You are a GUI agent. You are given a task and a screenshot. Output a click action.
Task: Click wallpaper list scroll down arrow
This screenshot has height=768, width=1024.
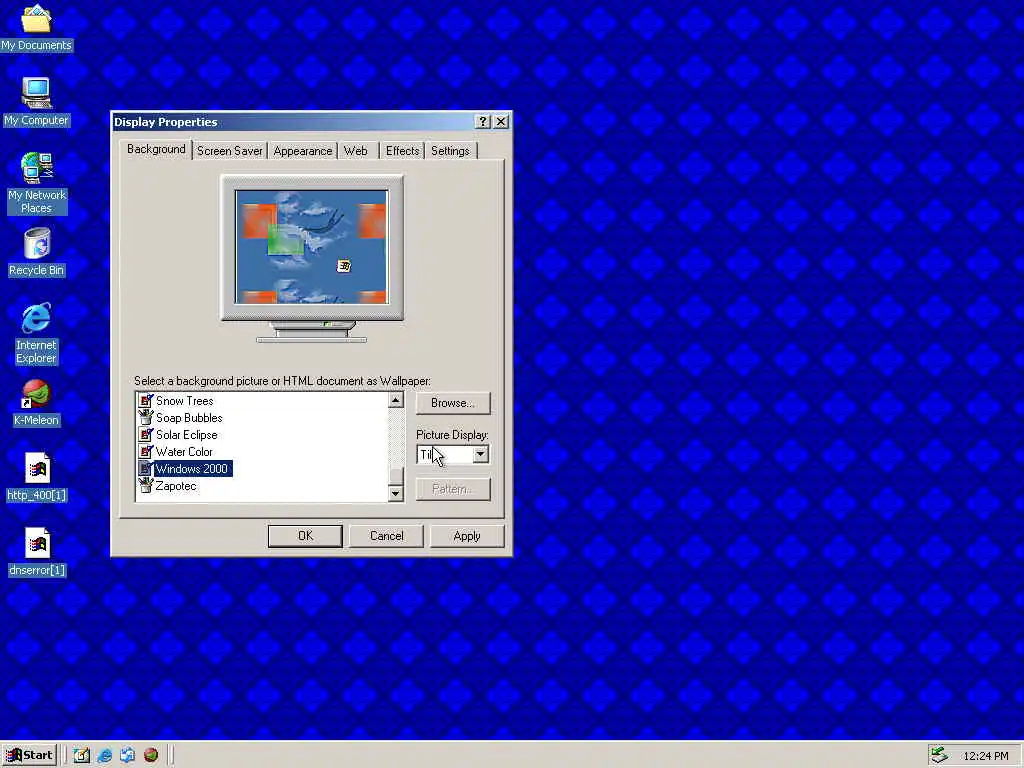[395, 493]
